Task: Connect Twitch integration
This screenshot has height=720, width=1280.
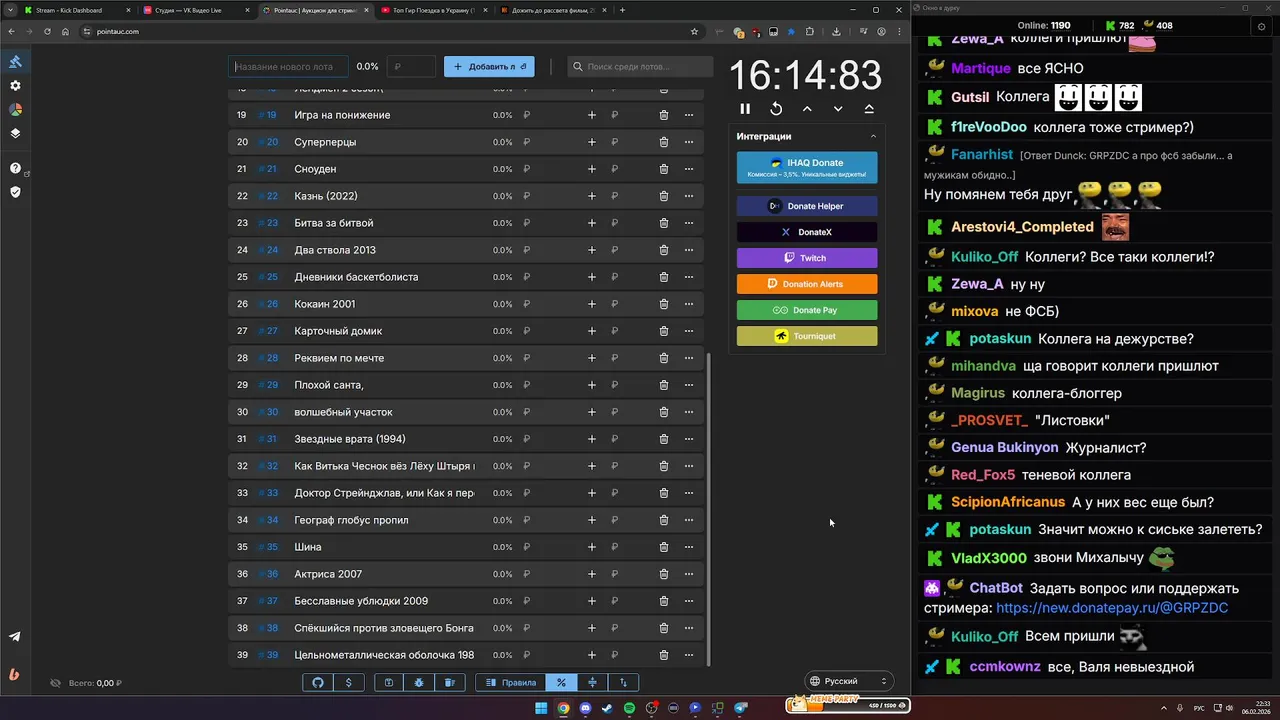Action: pos(807,258)
